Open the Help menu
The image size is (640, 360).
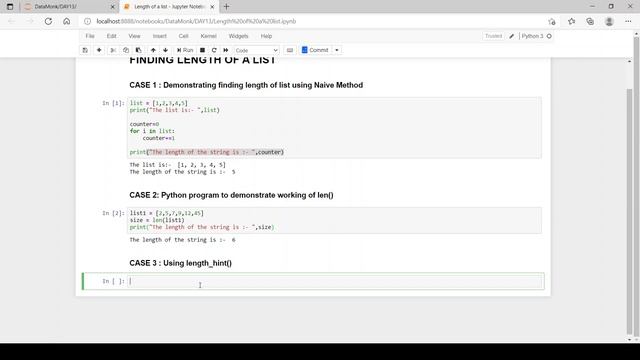tap(266, 36)
